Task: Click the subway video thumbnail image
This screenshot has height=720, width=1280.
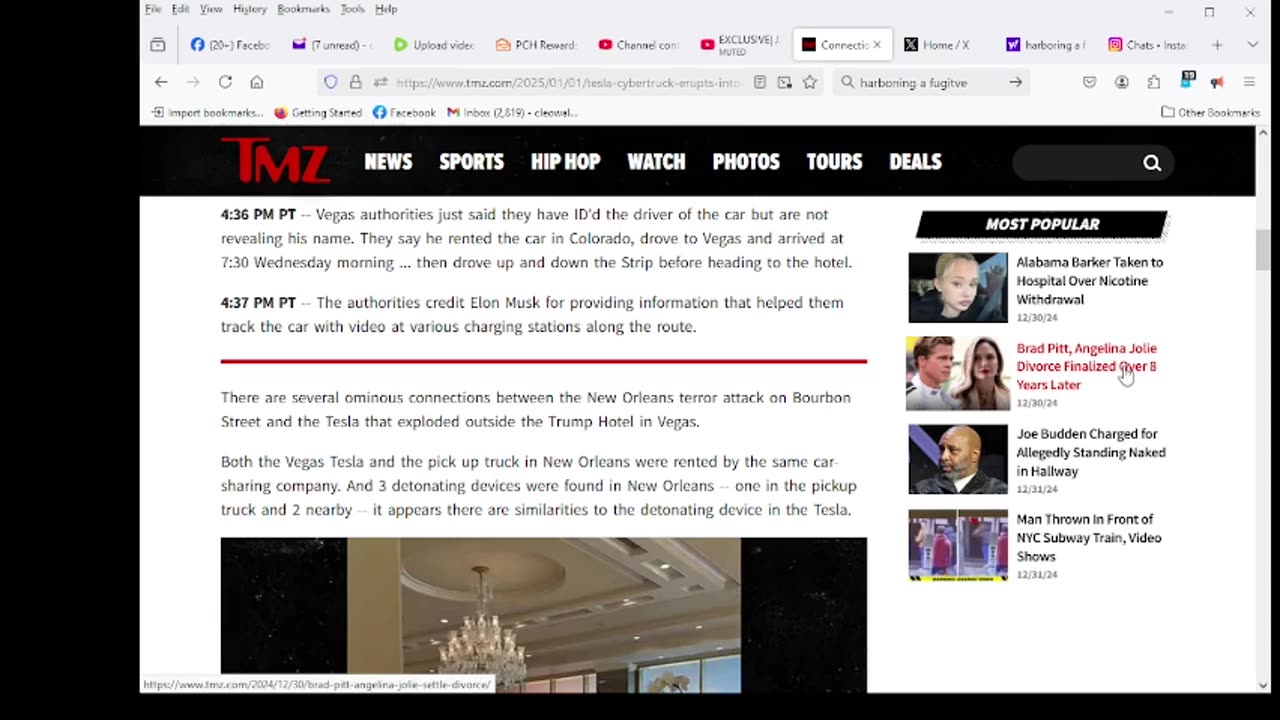Action: [x=958, y=545]
